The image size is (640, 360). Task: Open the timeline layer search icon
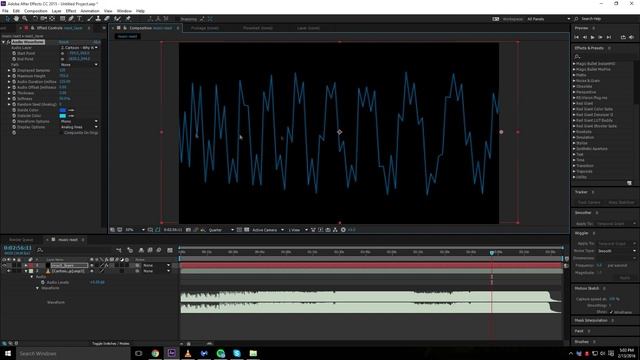[x=40, y=250]
